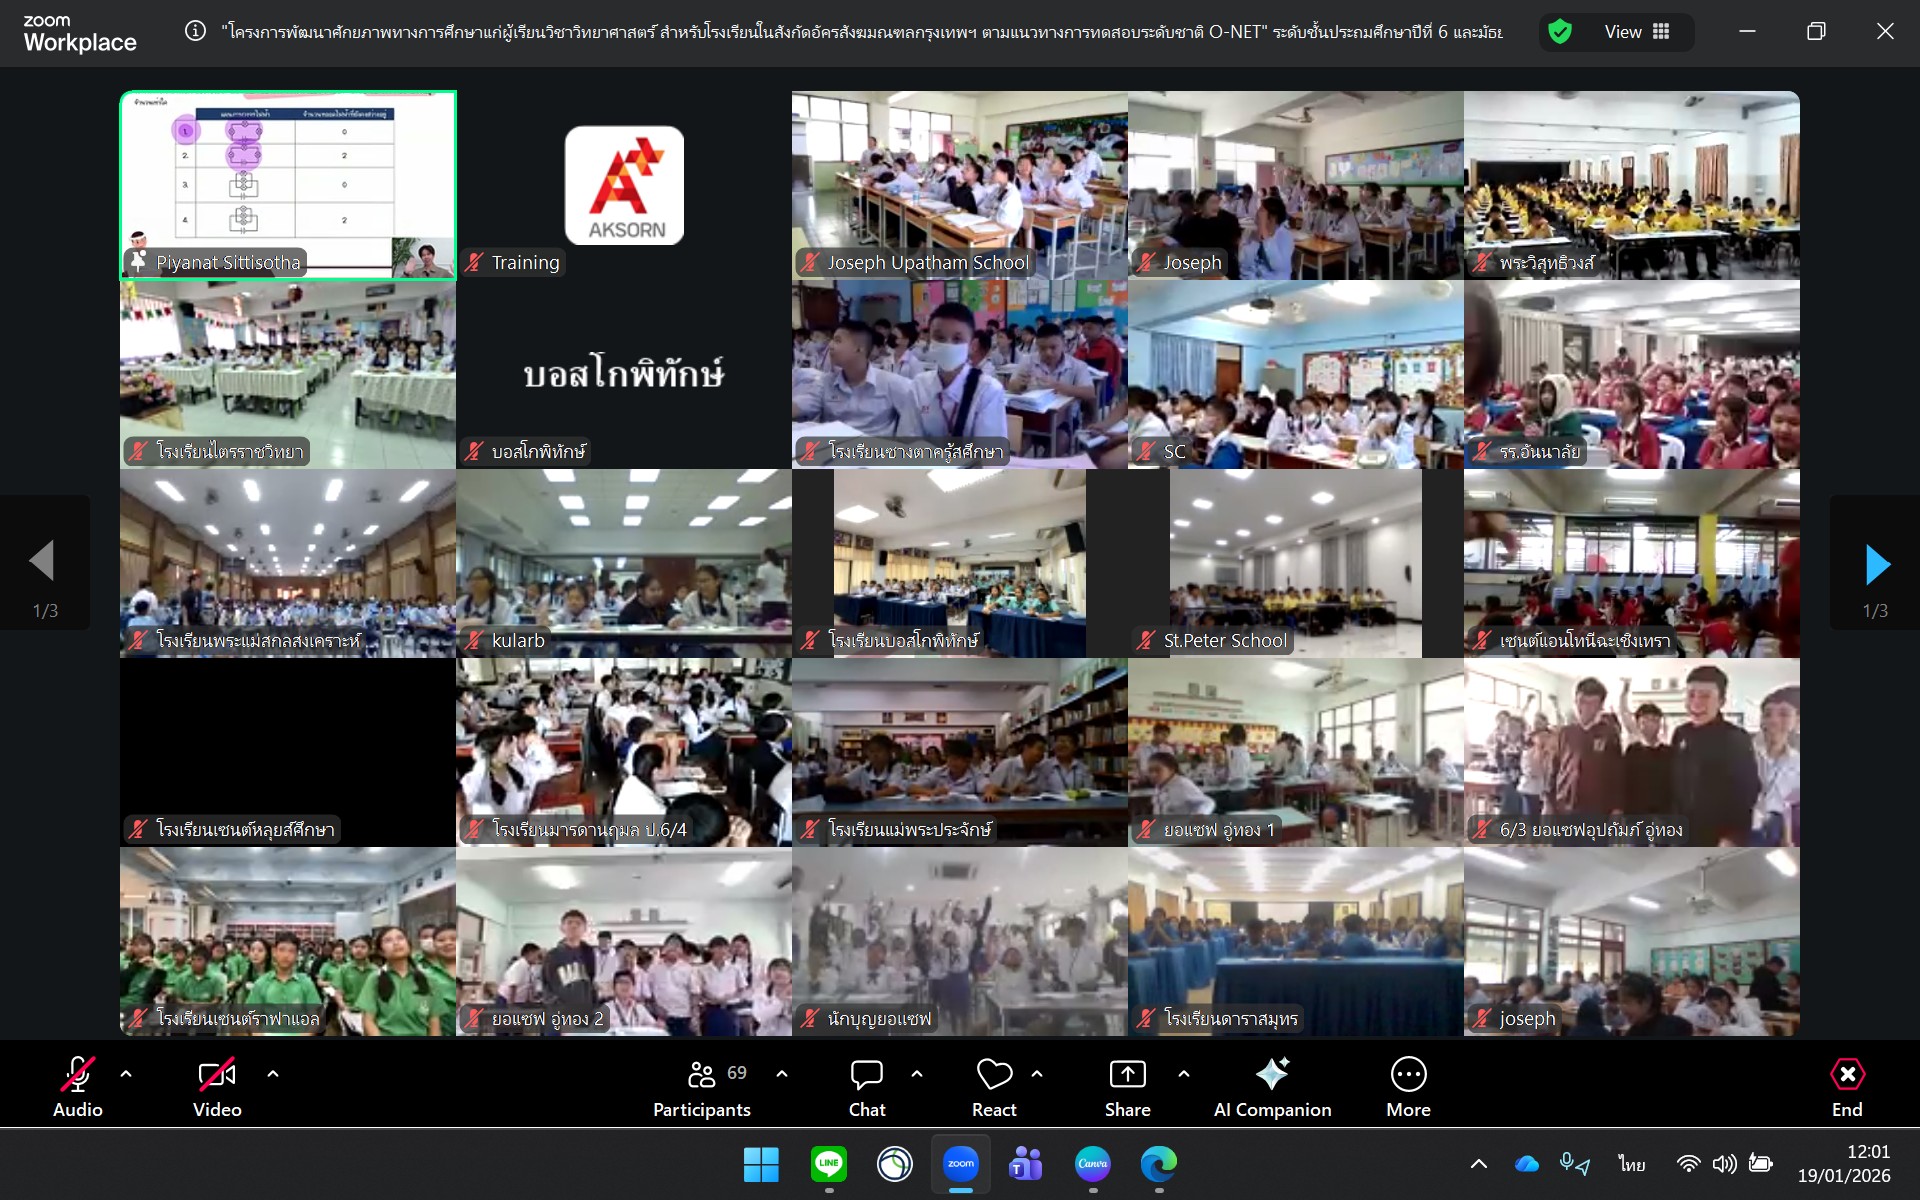Open Zoom icon in Windows taskbar
The image size is (1920, 1200).
point(961,1163)
